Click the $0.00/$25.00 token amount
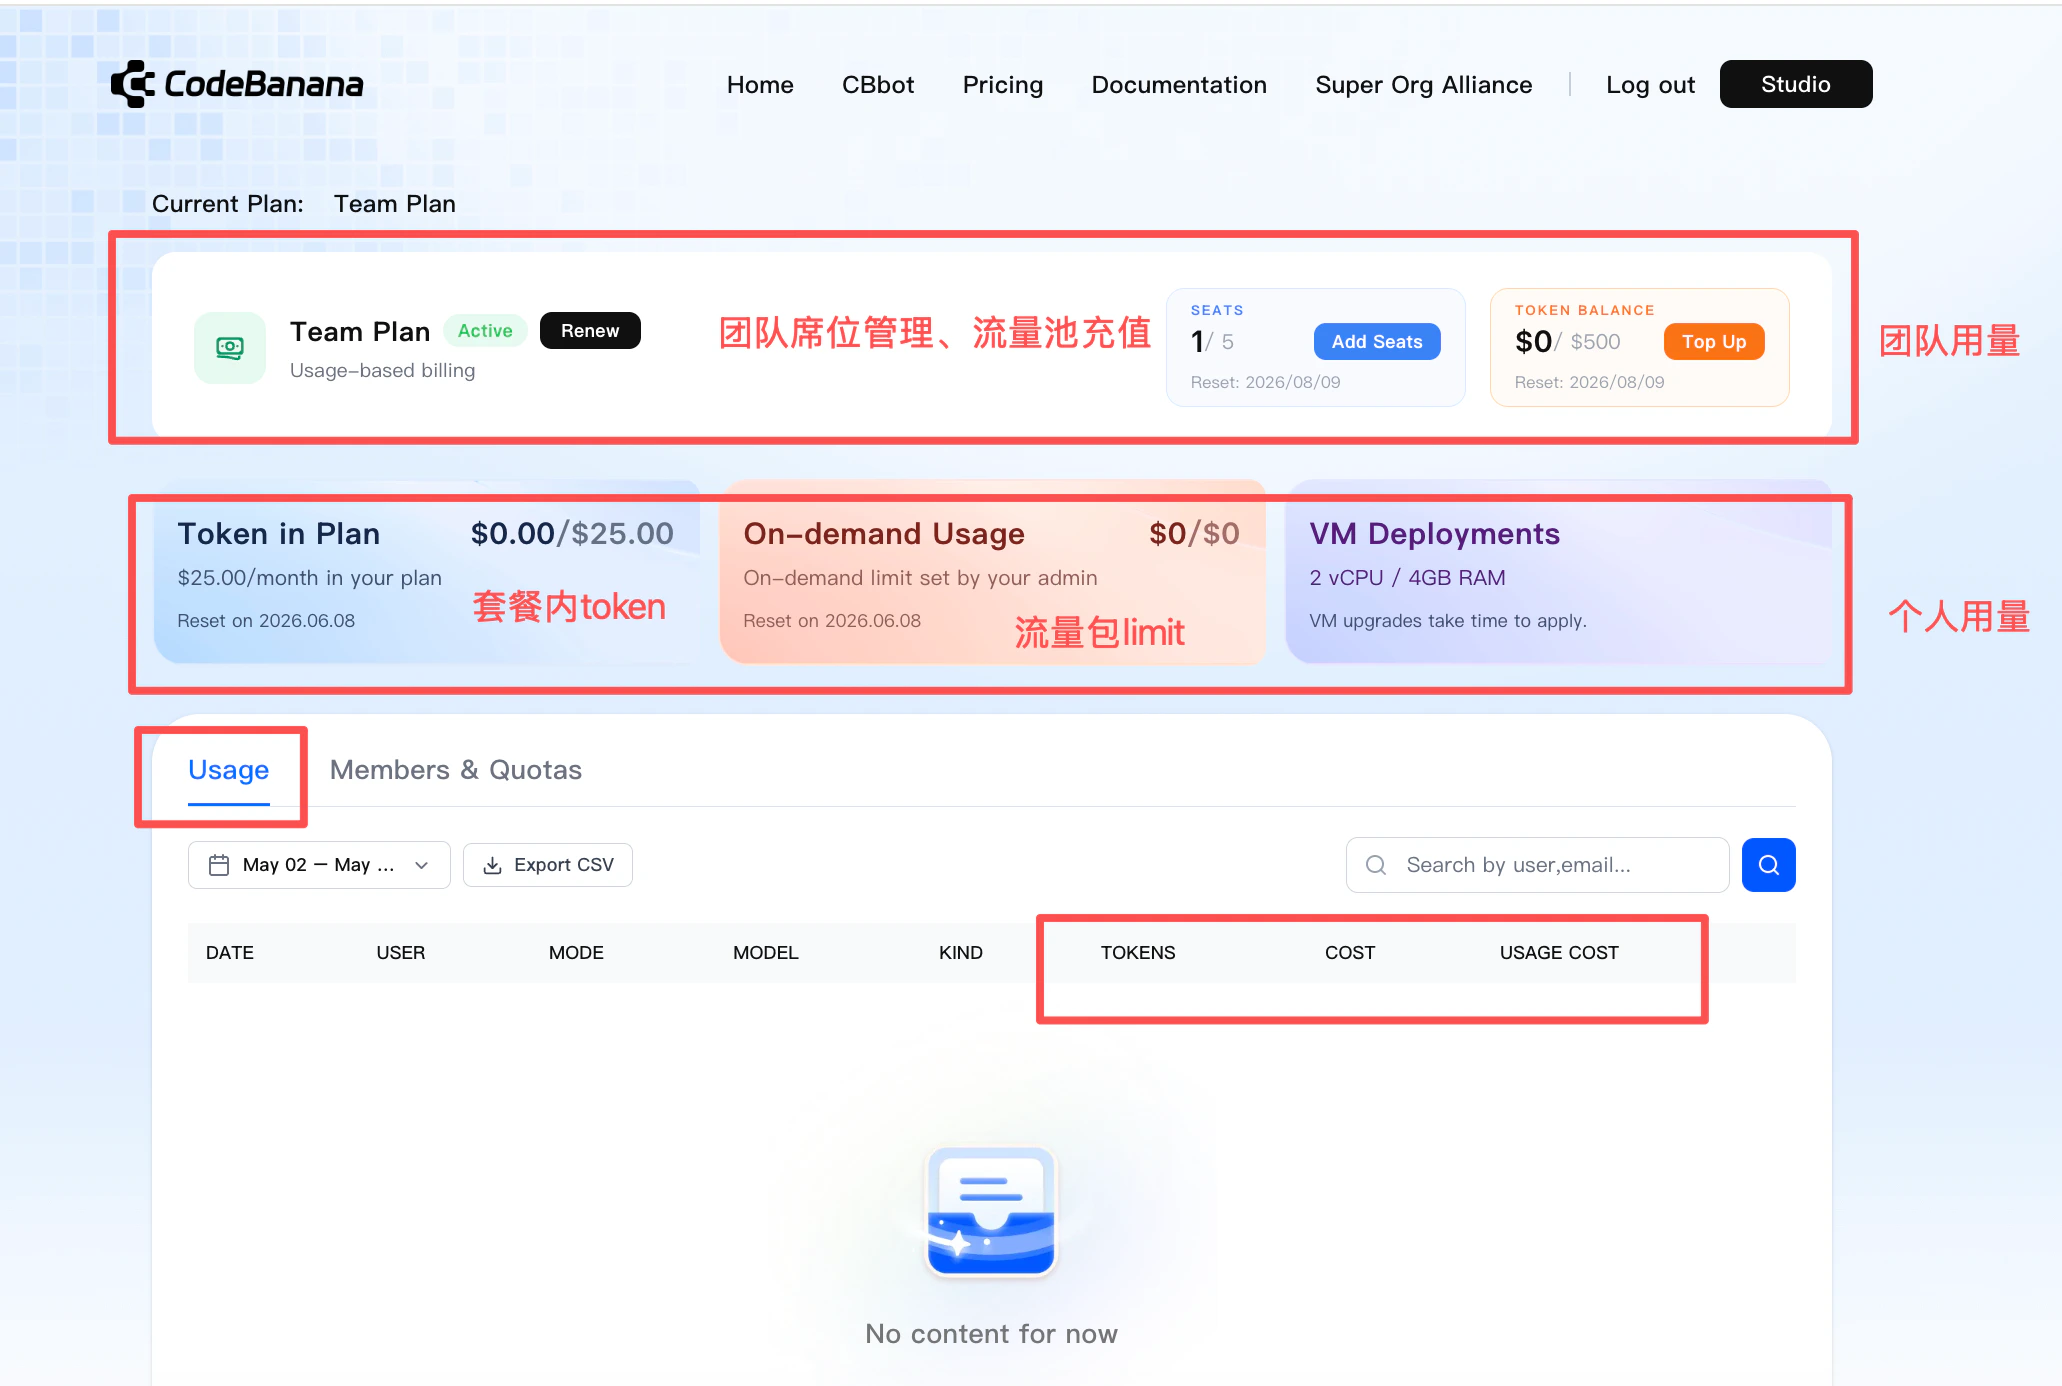 point(572,534)
